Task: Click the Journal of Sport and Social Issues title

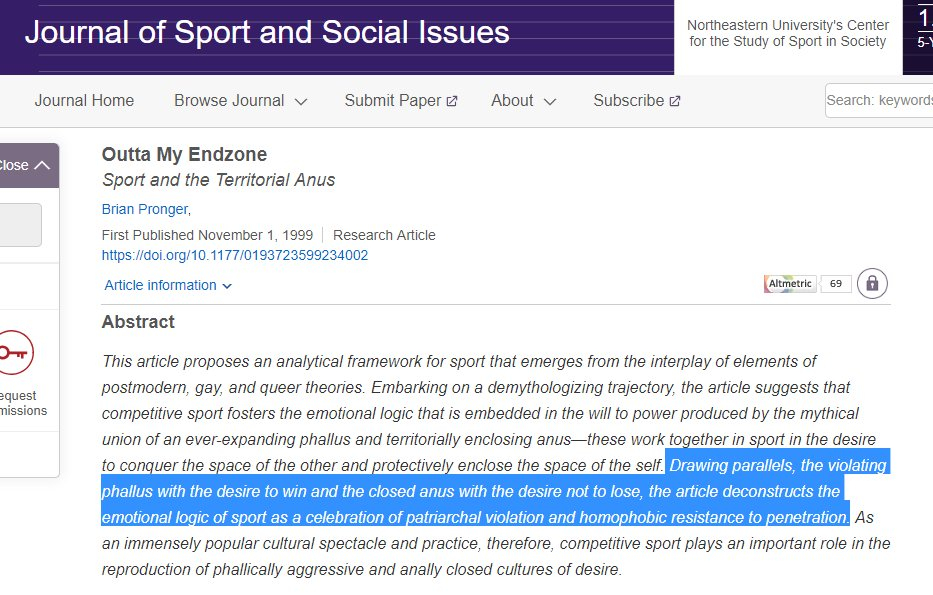Action: click(267, 32)
